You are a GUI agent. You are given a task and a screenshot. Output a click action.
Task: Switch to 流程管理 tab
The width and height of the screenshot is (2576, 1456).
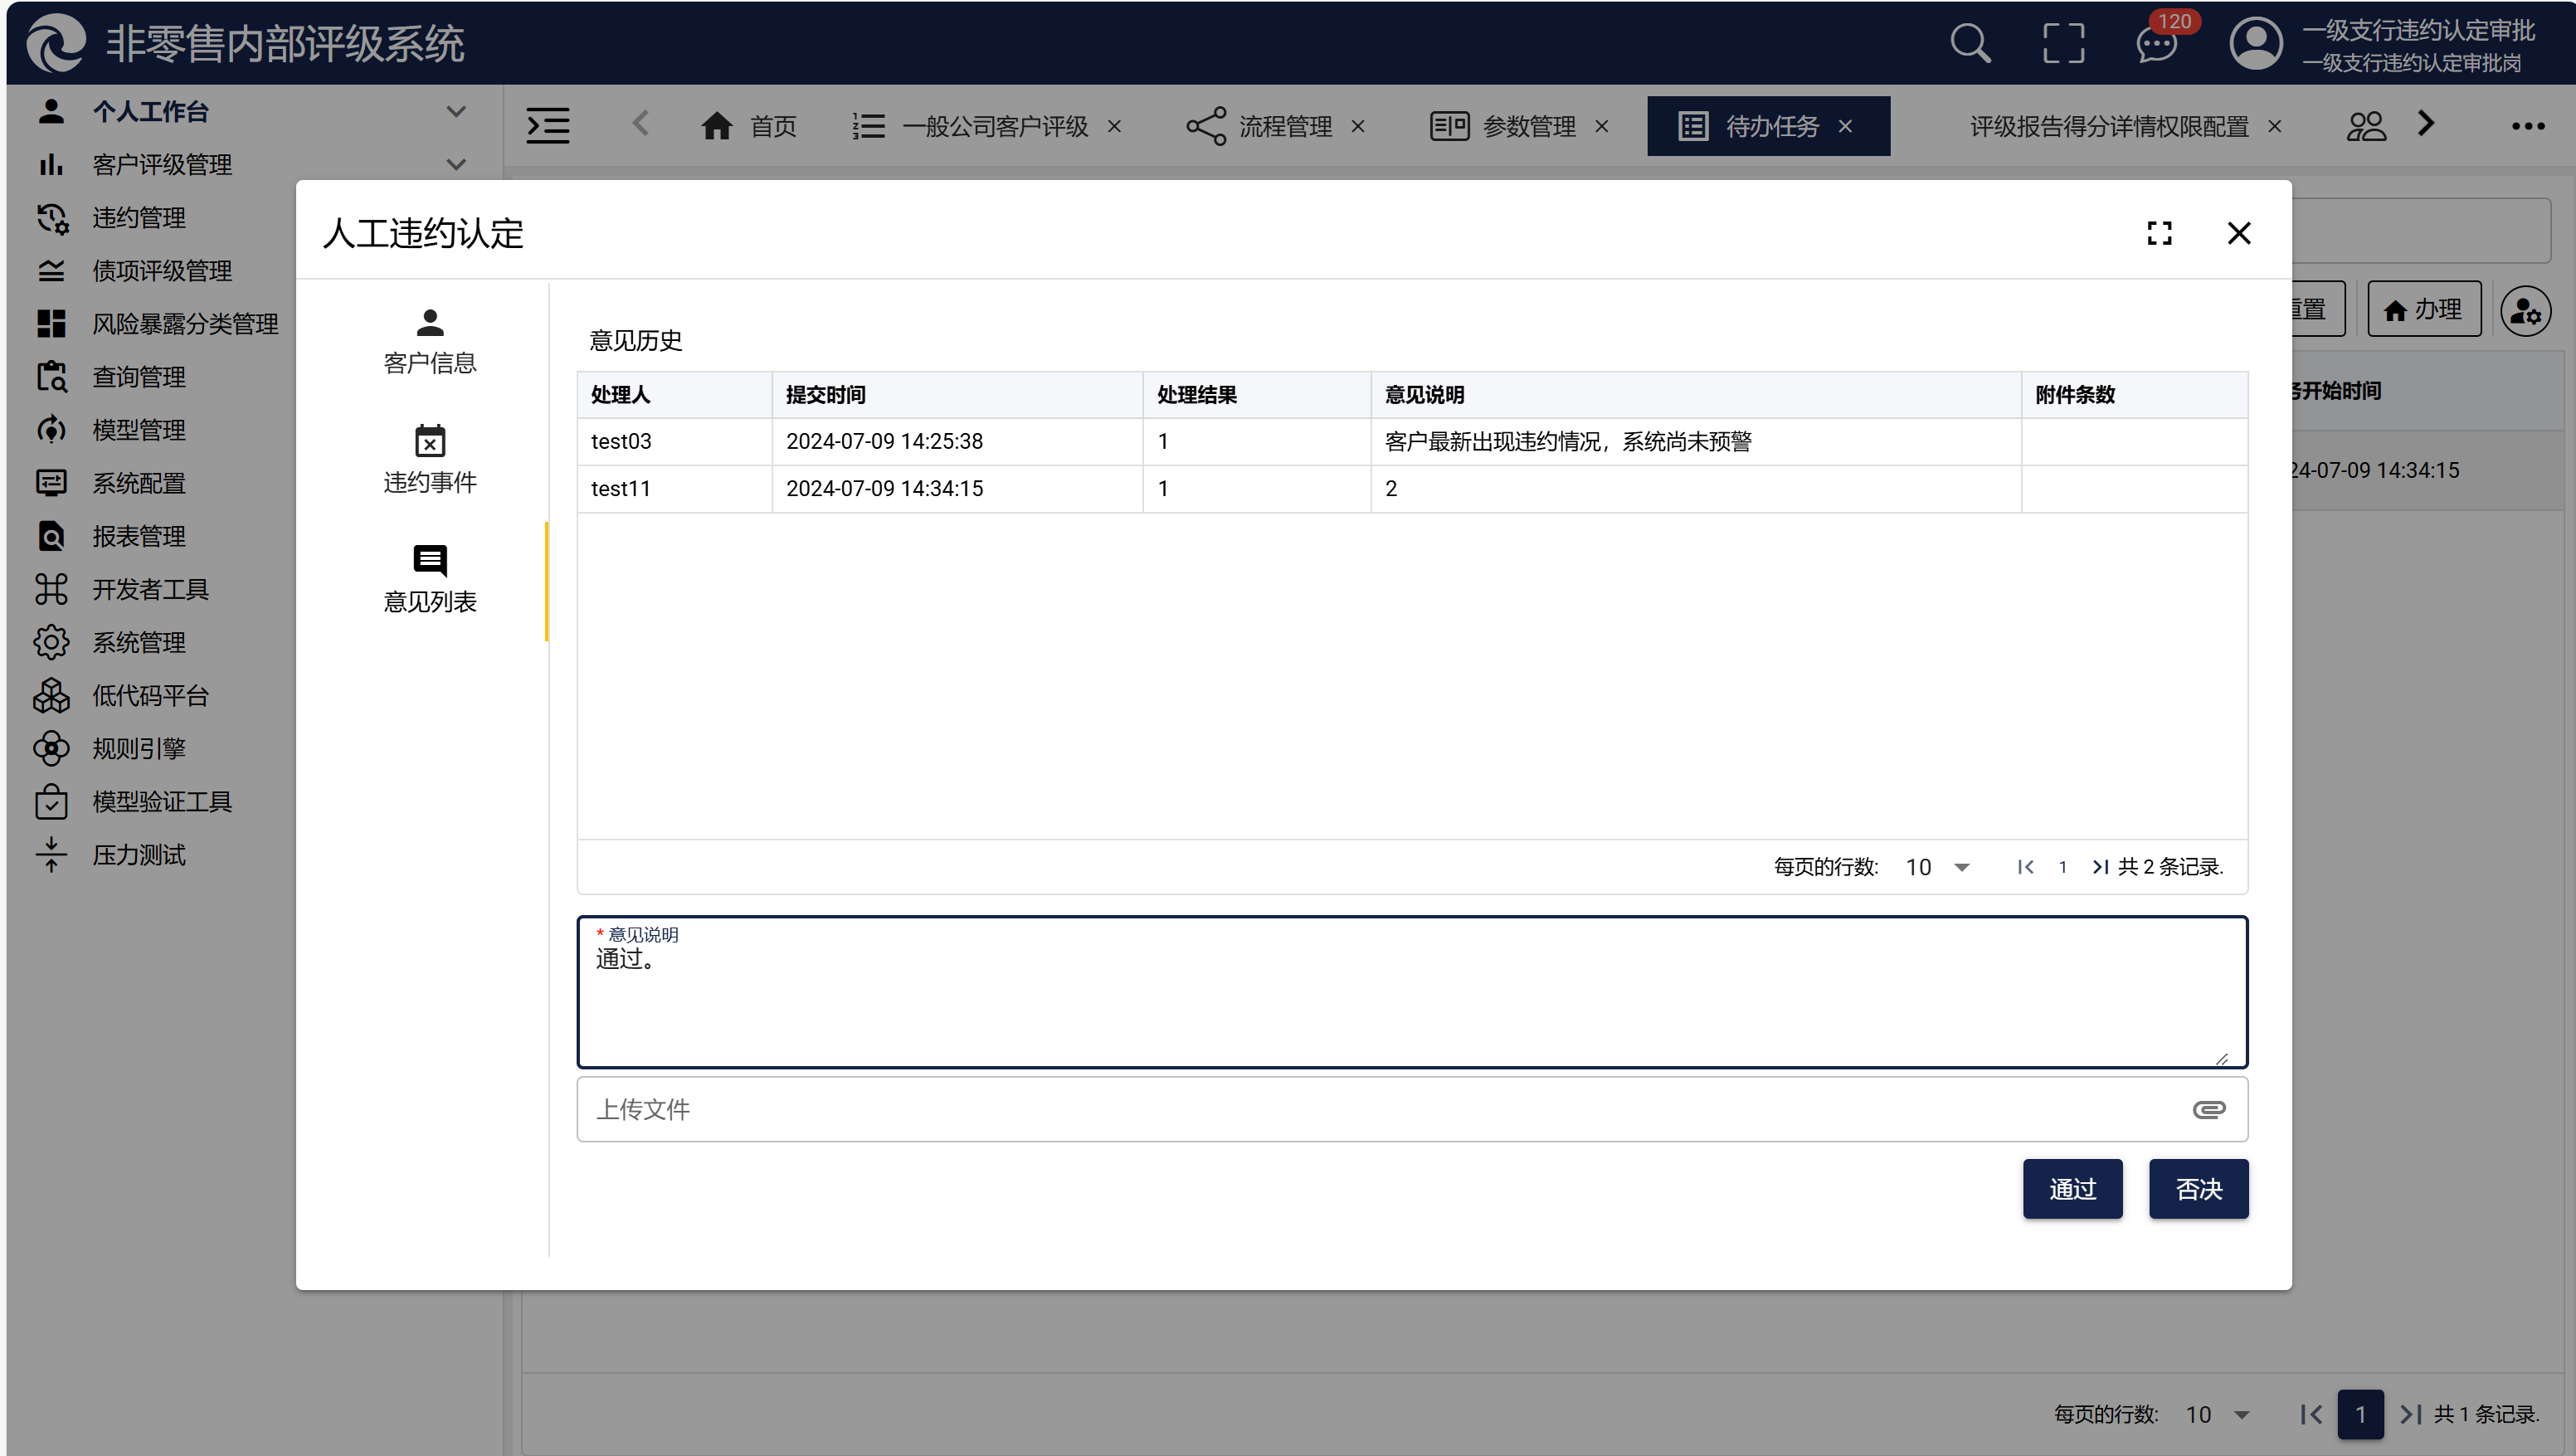(1284, 126)
